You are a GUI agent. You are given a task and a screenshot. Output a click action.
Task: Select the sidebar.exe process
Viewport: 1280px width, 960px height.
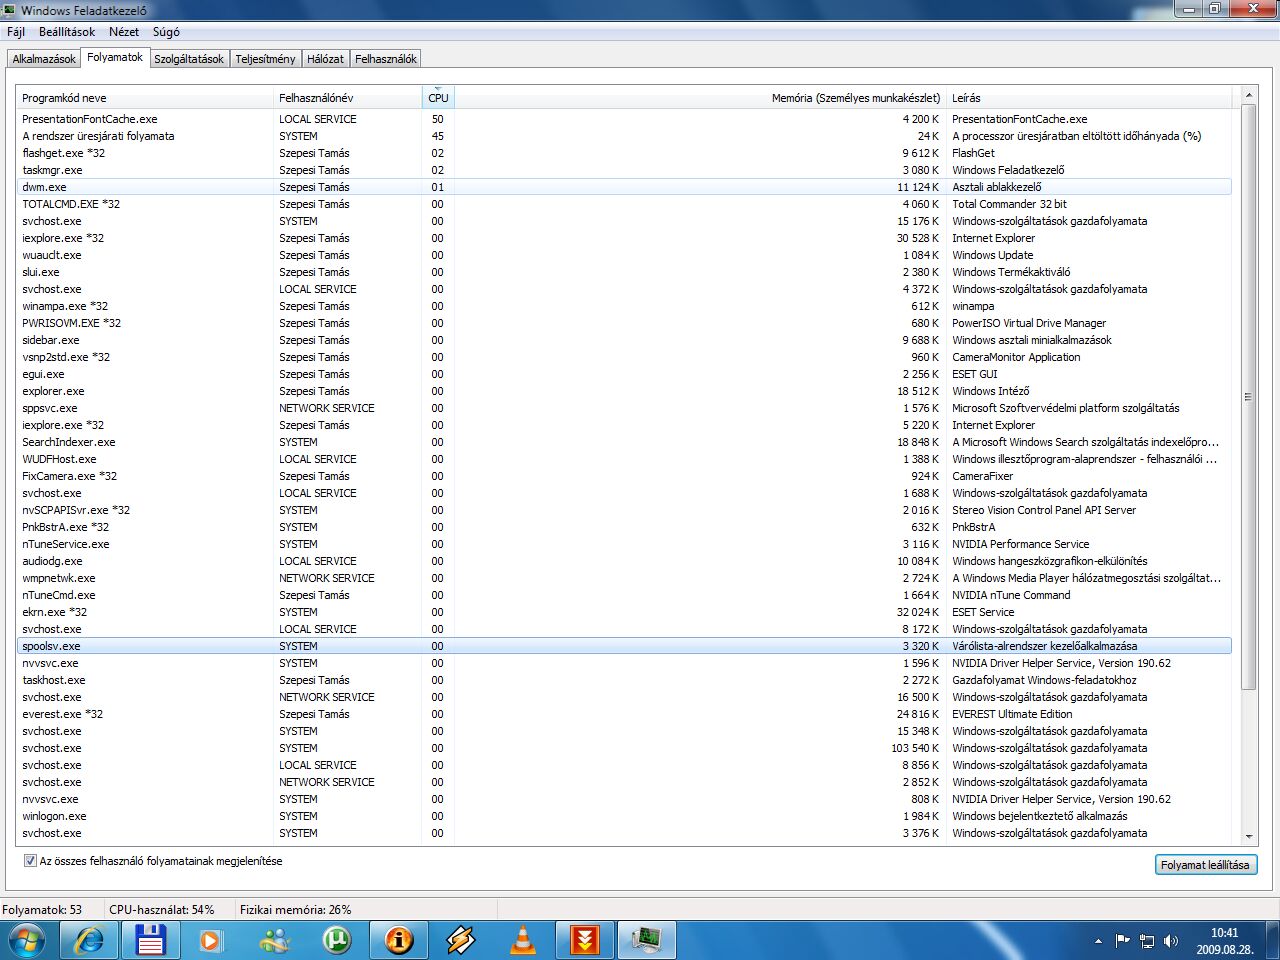(x=625, y=340)
